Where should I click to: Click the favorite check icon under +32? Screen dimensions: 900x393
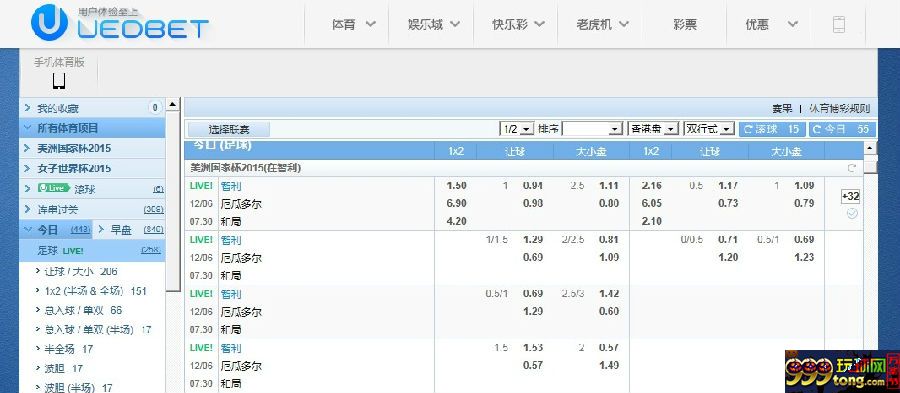tap(852, 213)
